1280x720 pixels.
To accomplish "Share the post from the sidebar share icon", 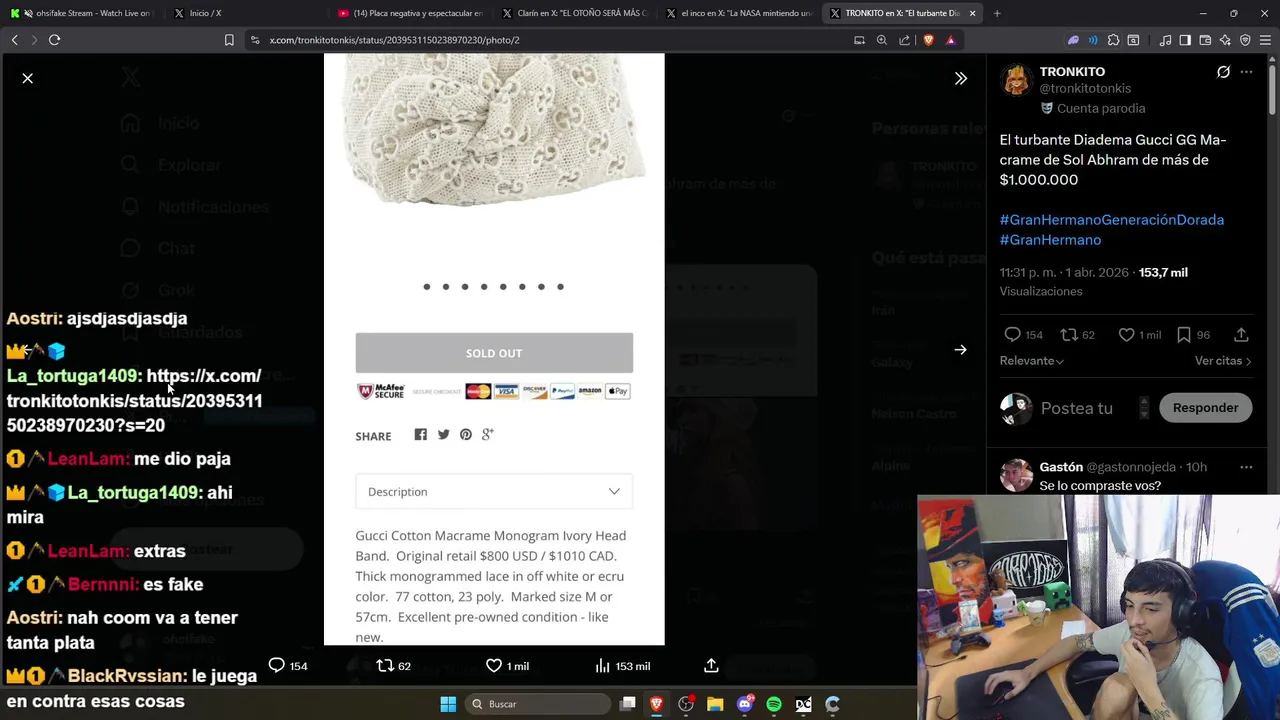I will pos(1241,335).
